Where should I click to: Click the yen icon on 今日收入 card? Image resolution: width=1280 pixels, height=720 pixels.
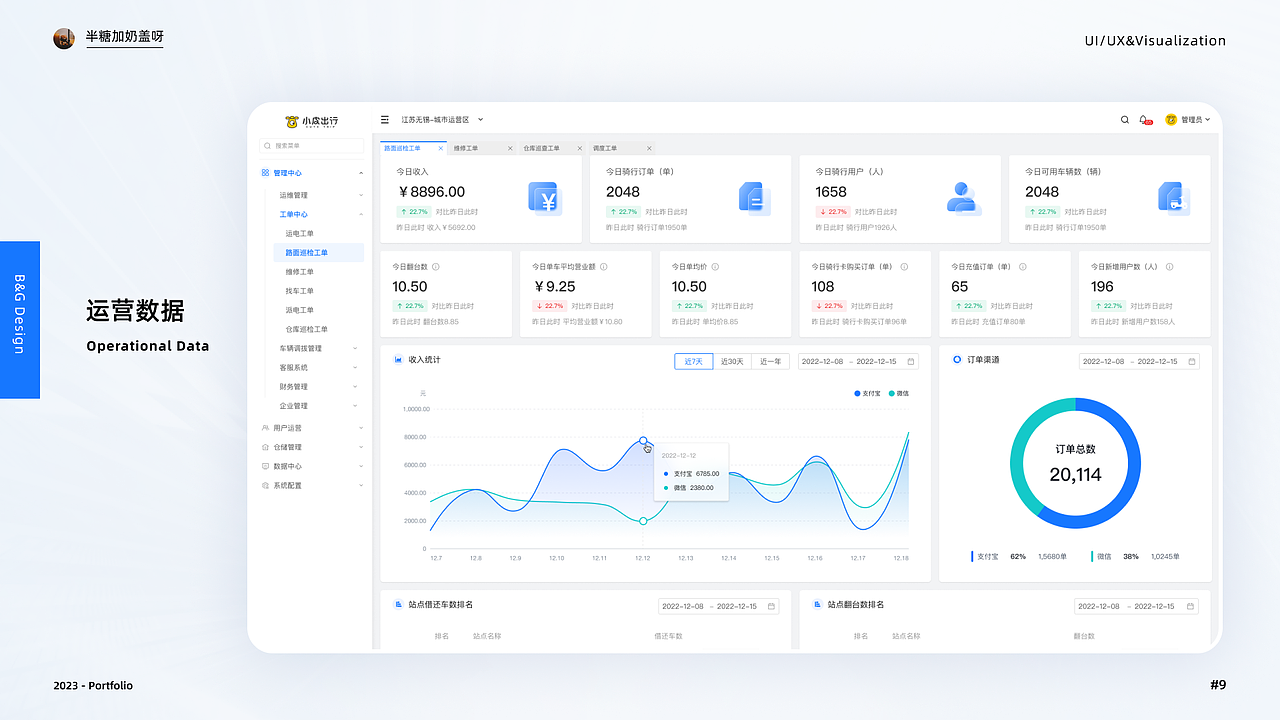click(545, 199)
